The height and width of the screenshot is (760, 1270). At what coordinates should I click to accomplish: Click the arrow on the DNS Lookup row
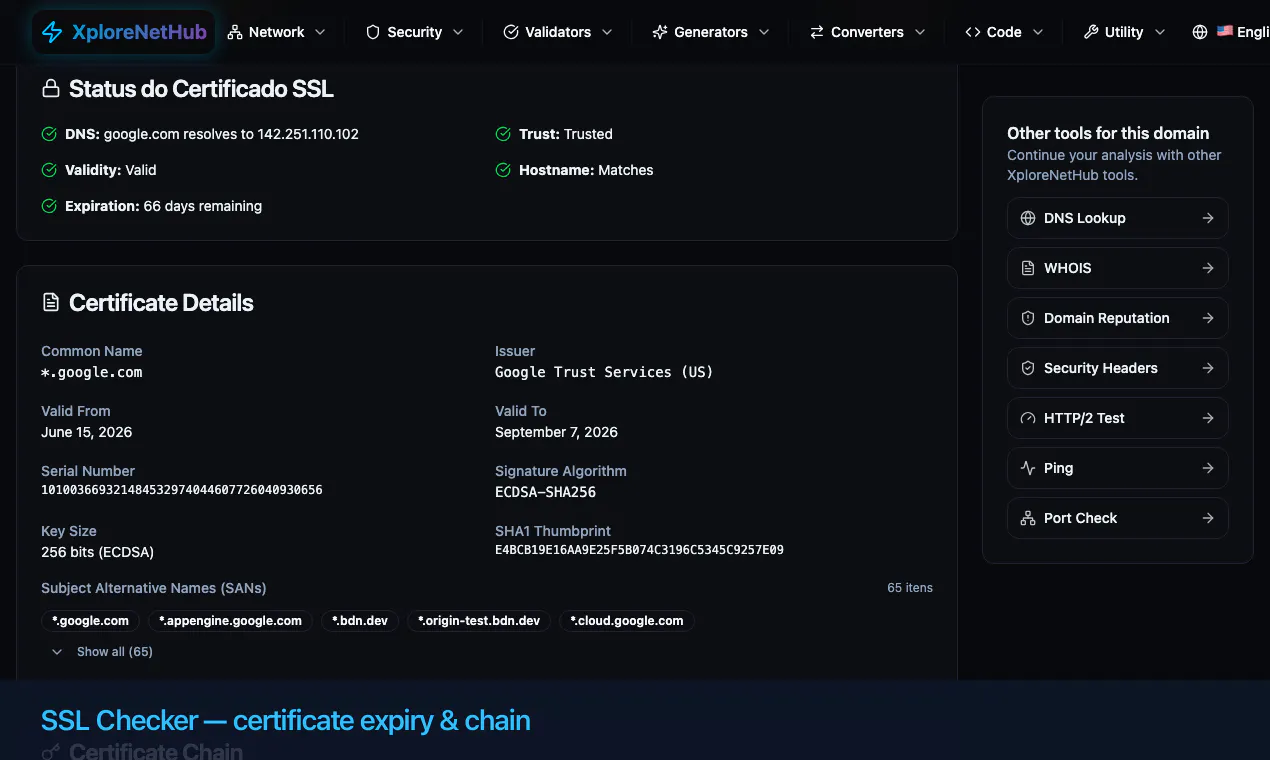(1208, 218)
